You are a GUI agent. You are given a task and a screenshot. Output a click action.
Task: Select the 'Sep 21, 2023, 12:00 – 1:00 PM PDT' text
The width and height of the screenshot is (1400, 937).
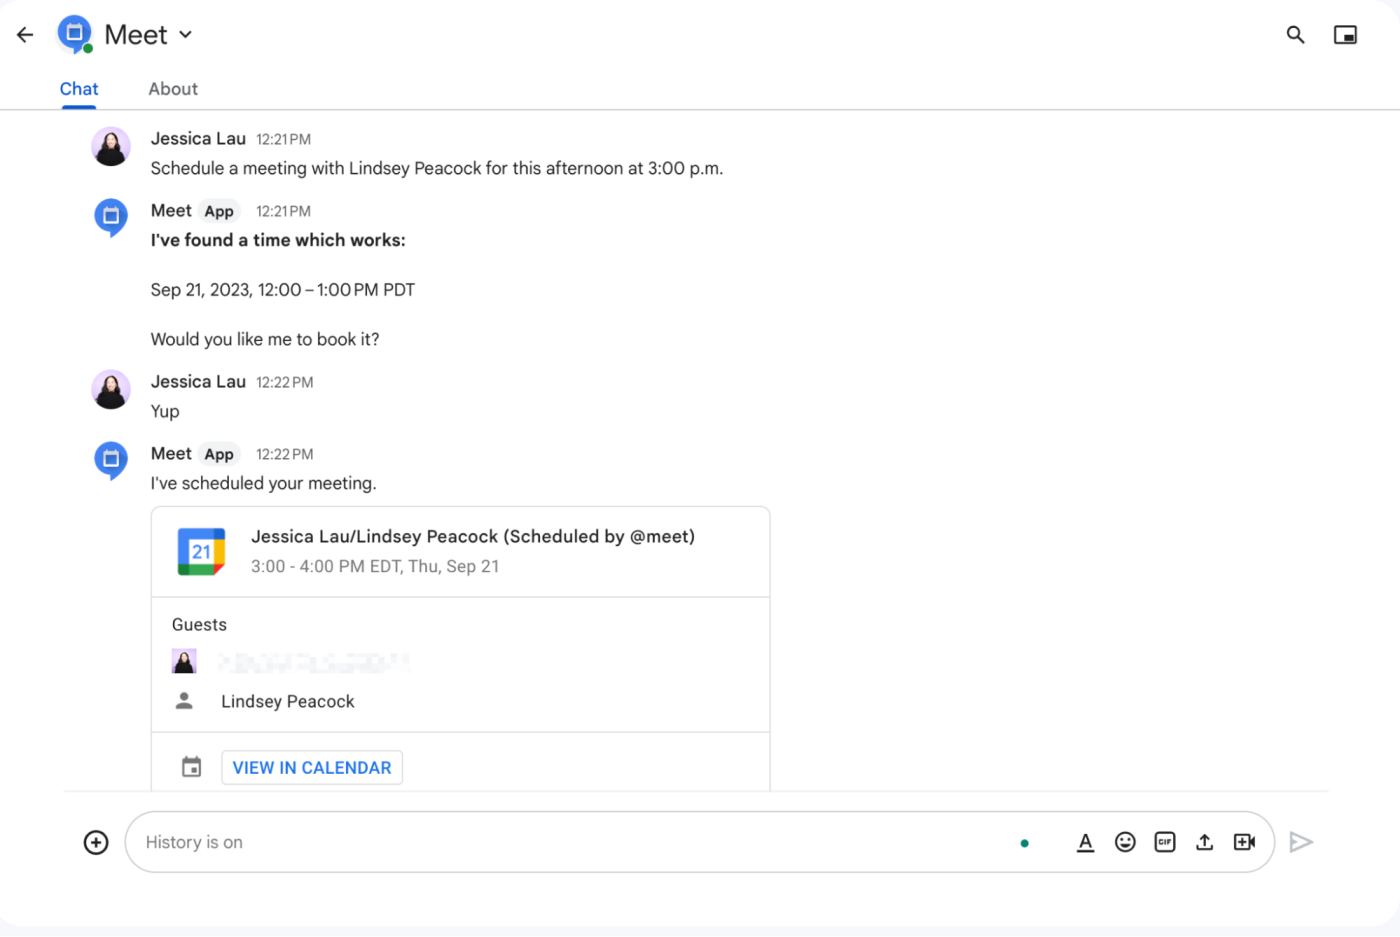point(283,290)
